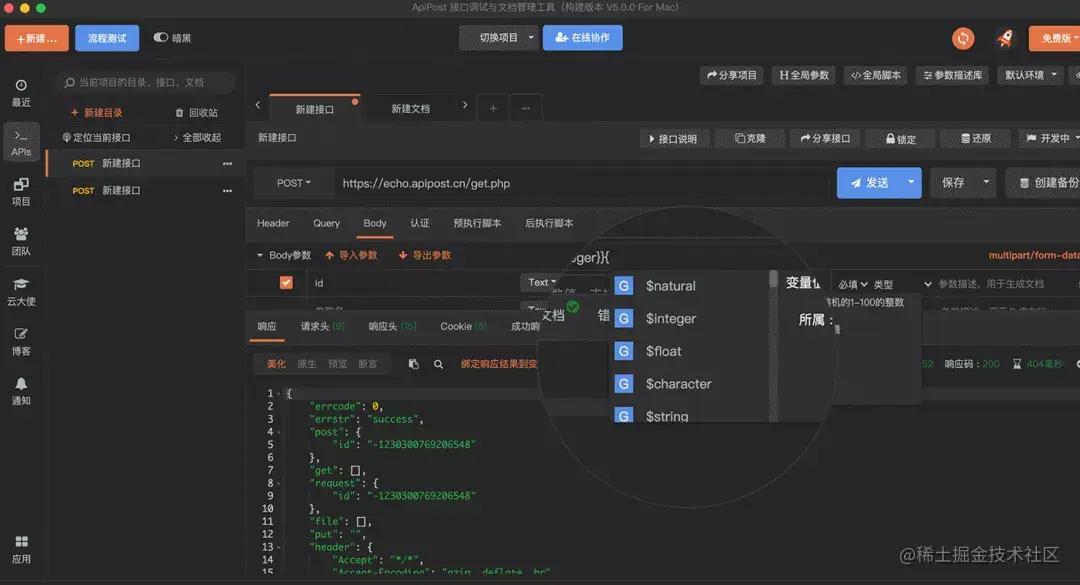
Task: Switch to the Cookie tab in the response area
Action: tap(458, 326)
